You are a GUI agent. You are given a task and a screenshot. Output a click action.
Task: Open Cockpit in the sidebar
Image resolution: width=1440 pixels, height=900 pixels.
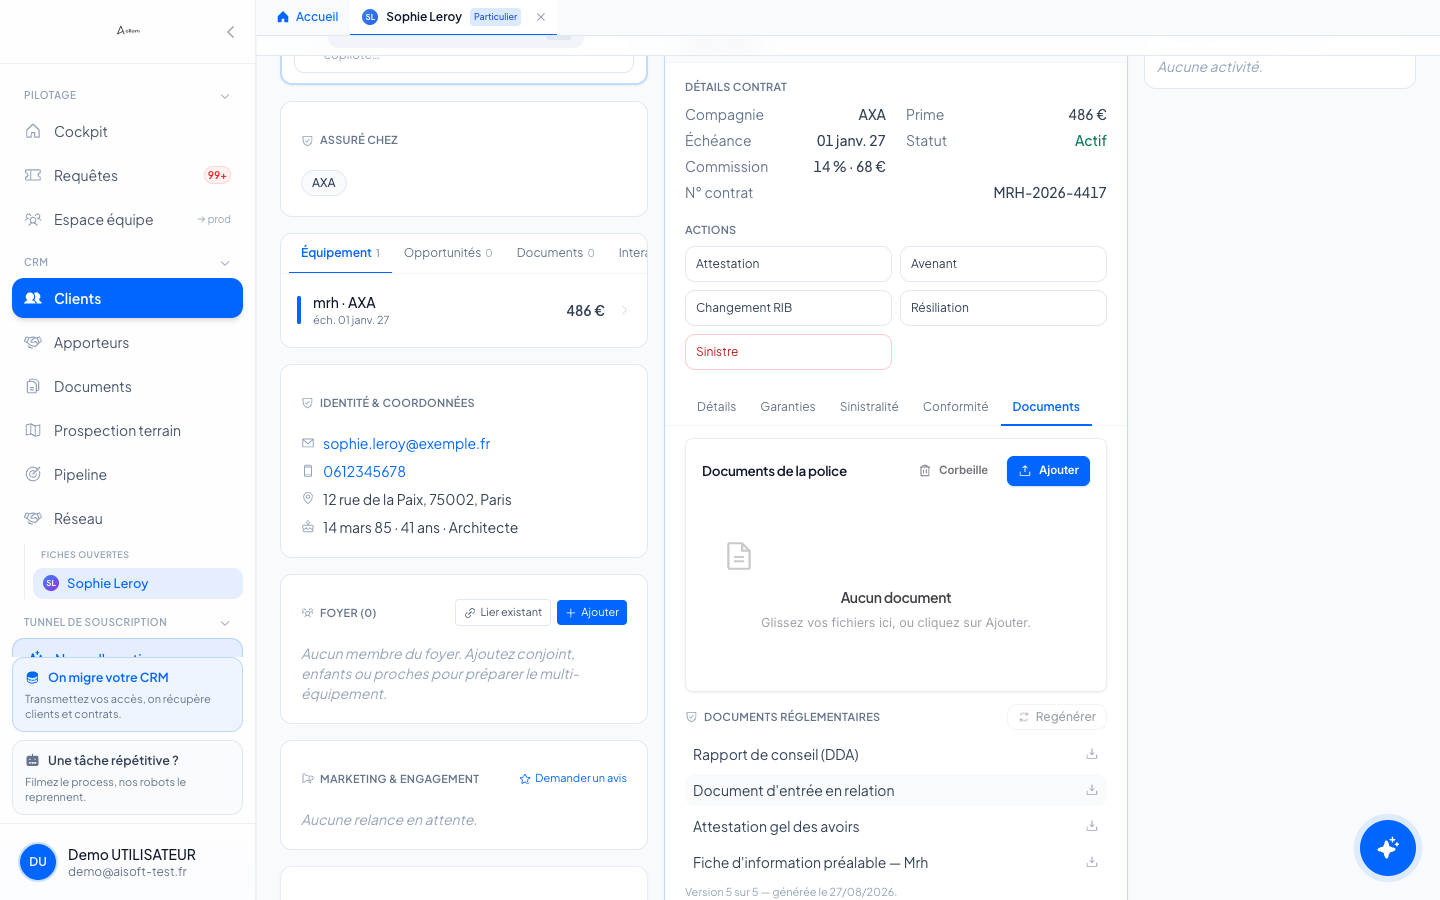[x=128, y=132]
